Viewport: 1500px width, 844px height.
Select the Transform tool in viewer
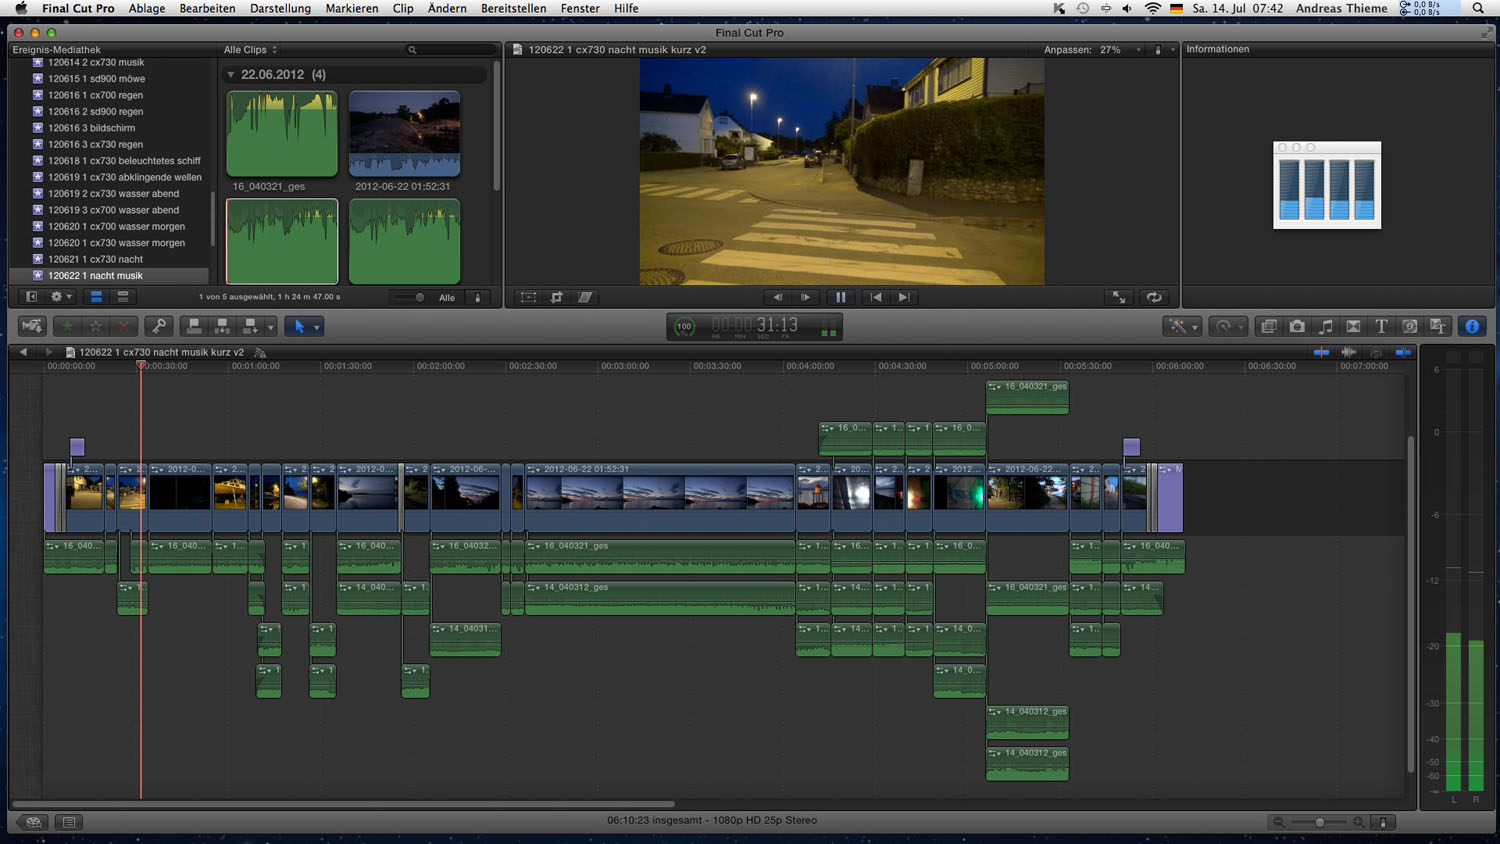(x=528, y=297)
